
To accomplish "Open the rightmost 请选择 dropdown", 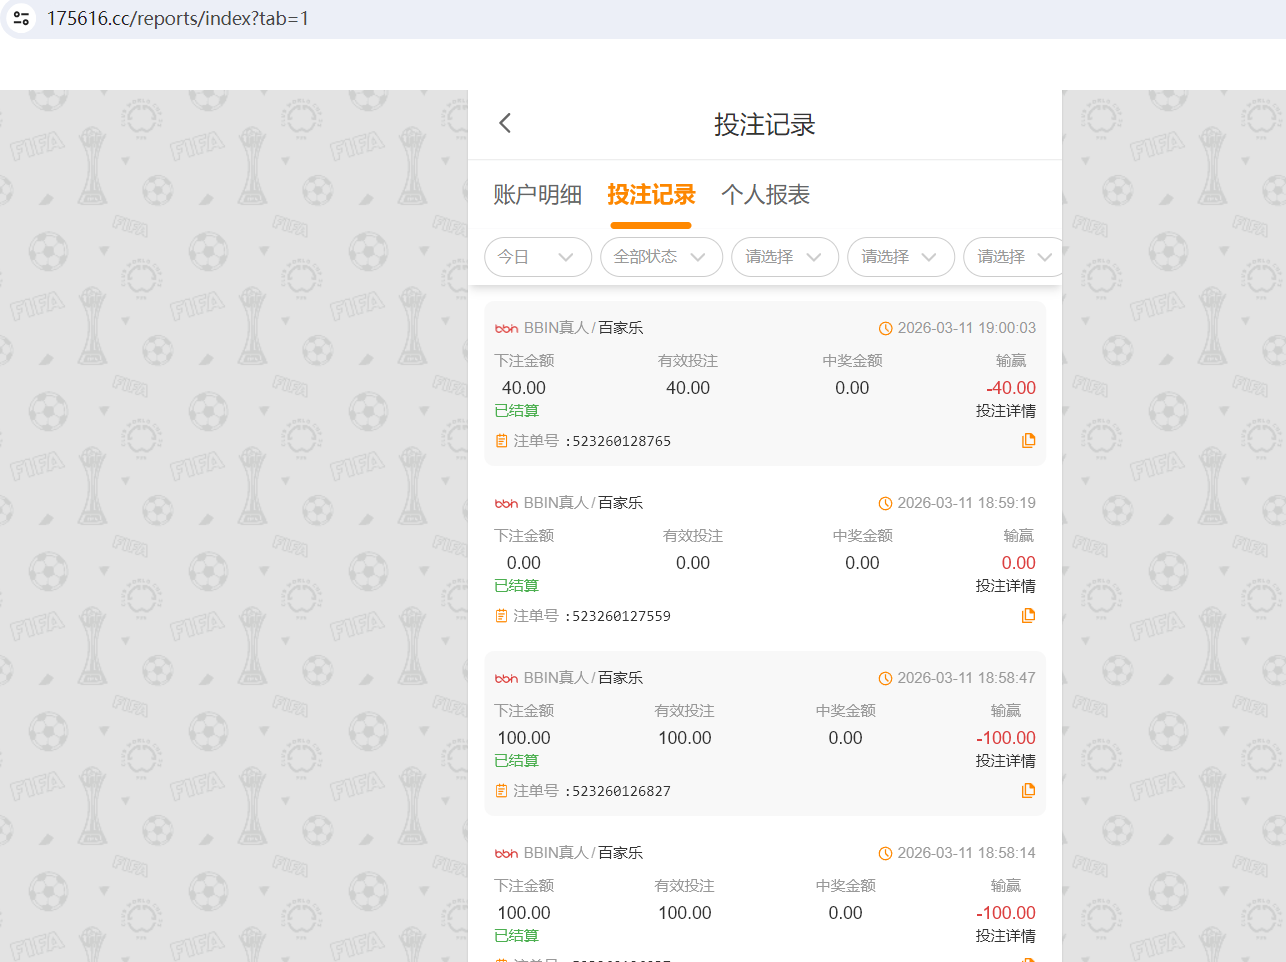I will pos(1013,257).
